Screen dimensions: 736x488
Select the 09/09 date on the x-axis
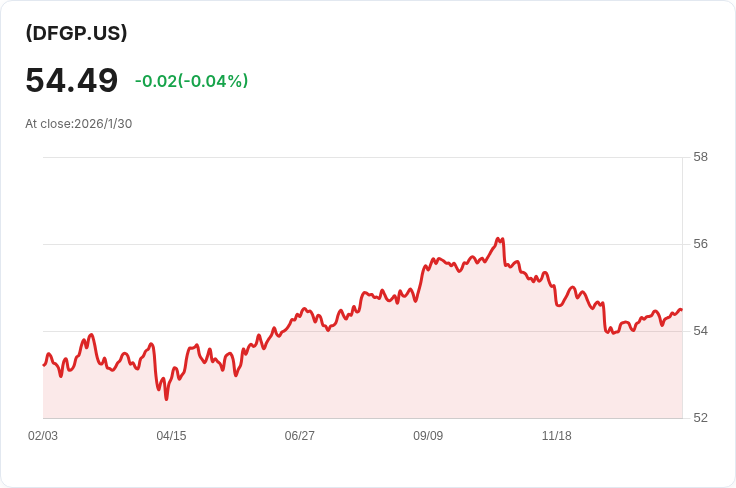click(428, 436)
